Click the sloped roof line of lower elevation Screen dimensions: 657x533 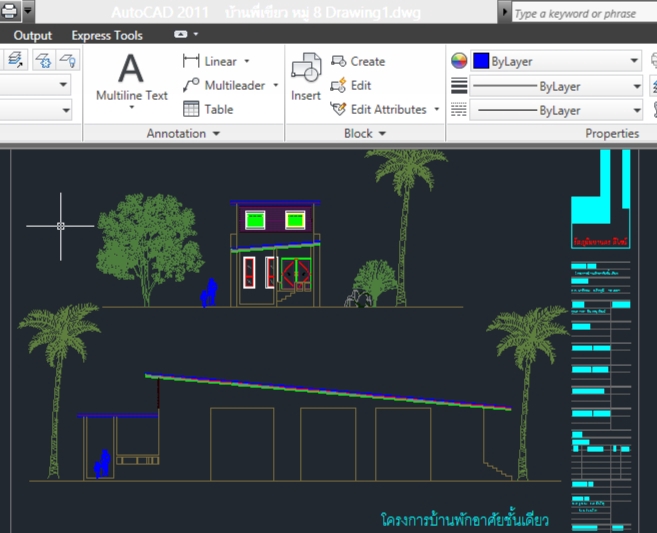(328, 391)
